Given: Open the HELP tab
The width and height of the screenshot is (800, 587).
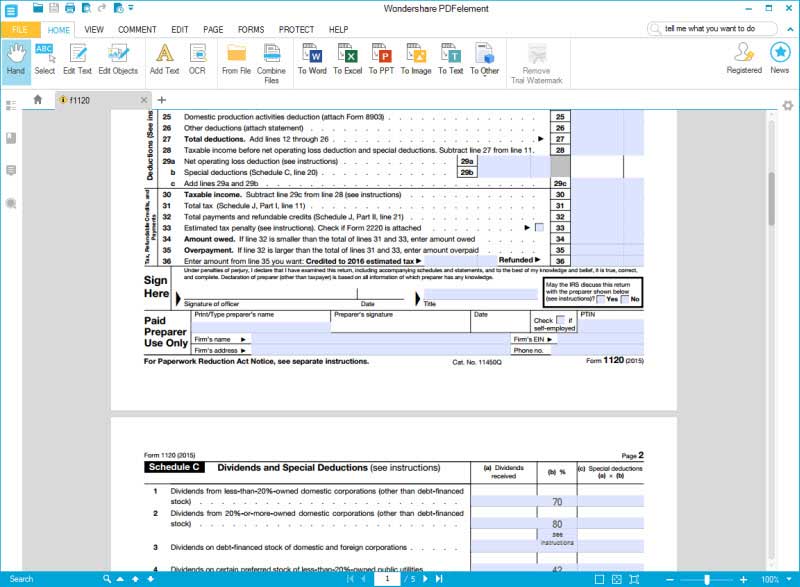Looking at the screenshot, I should [338, 30].
